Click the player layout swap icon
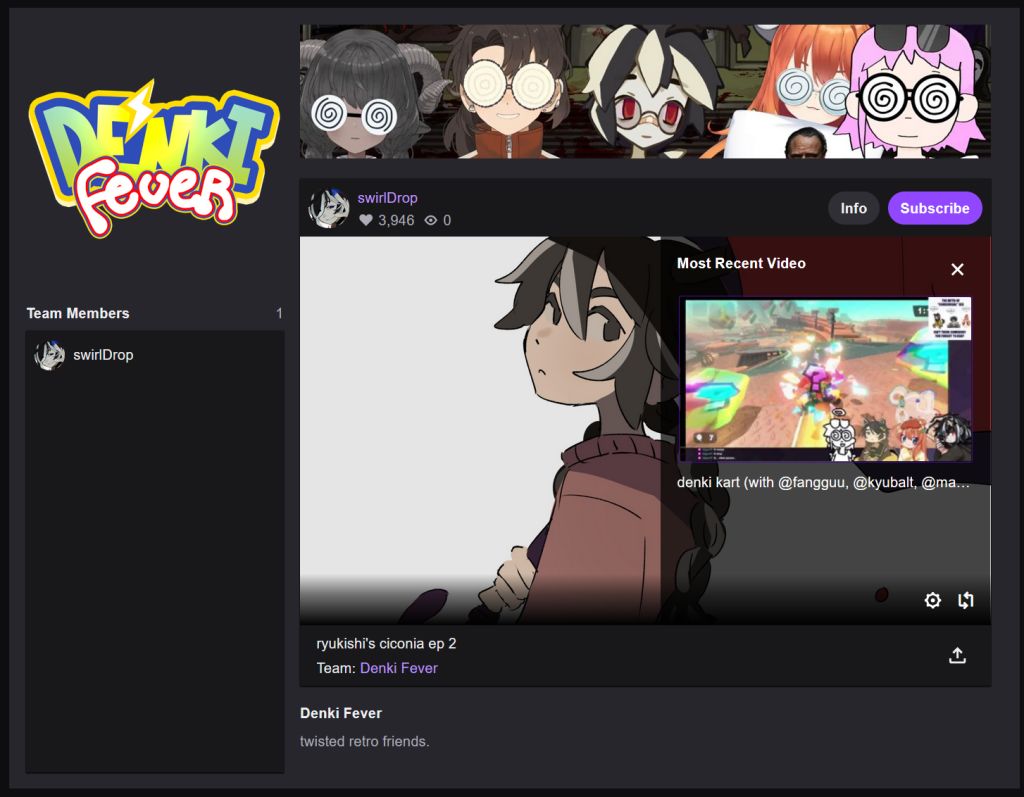 [x=965, y=600]
